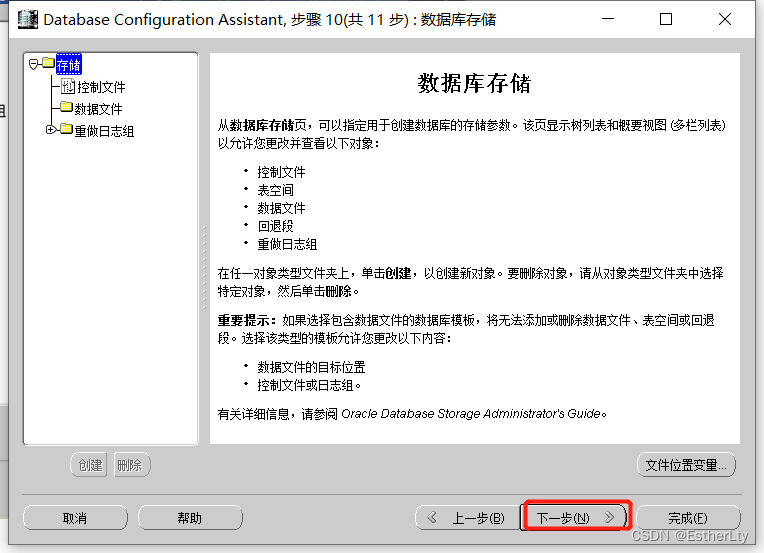Open 文件位置变量 dialog
The width and height of the screenshot is (764, 553).
(x=686, y=465)
